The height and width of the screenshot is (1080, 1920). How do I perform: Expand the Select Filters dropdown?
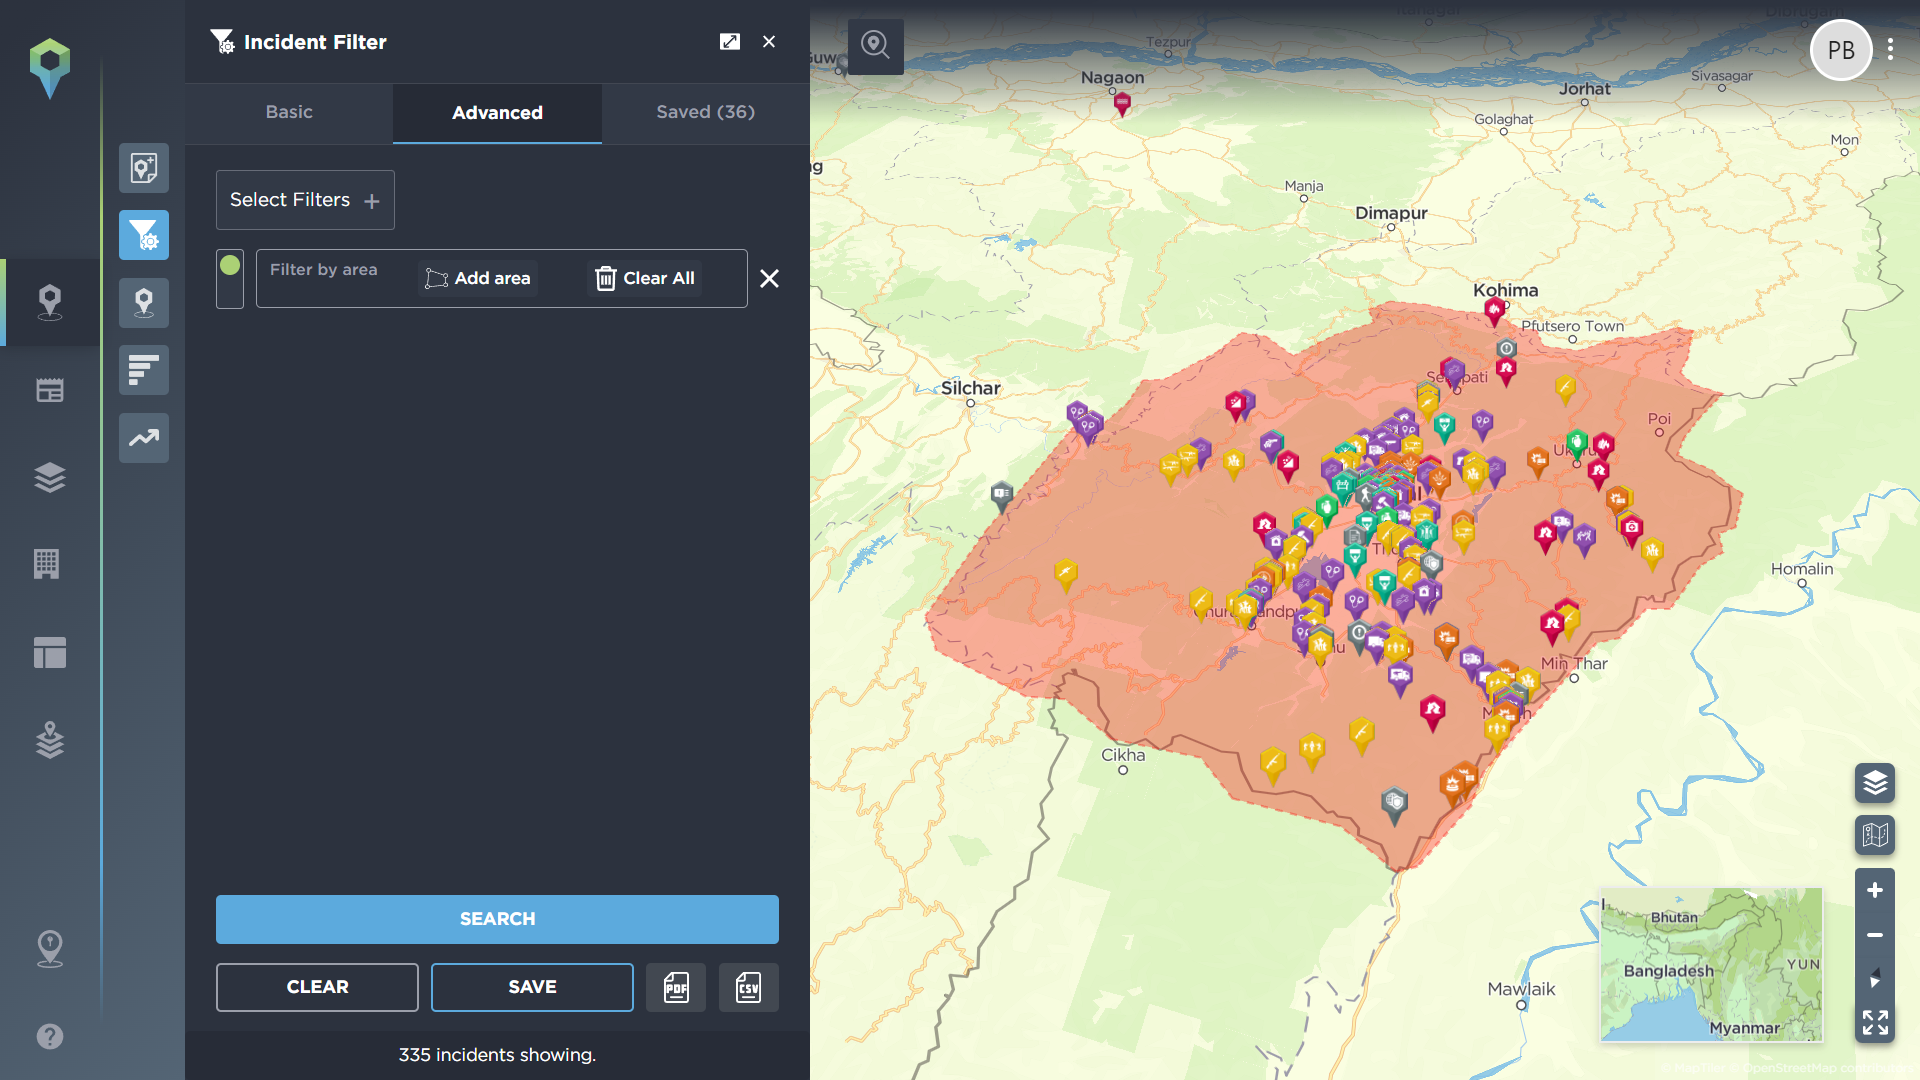tap(305, 199)
